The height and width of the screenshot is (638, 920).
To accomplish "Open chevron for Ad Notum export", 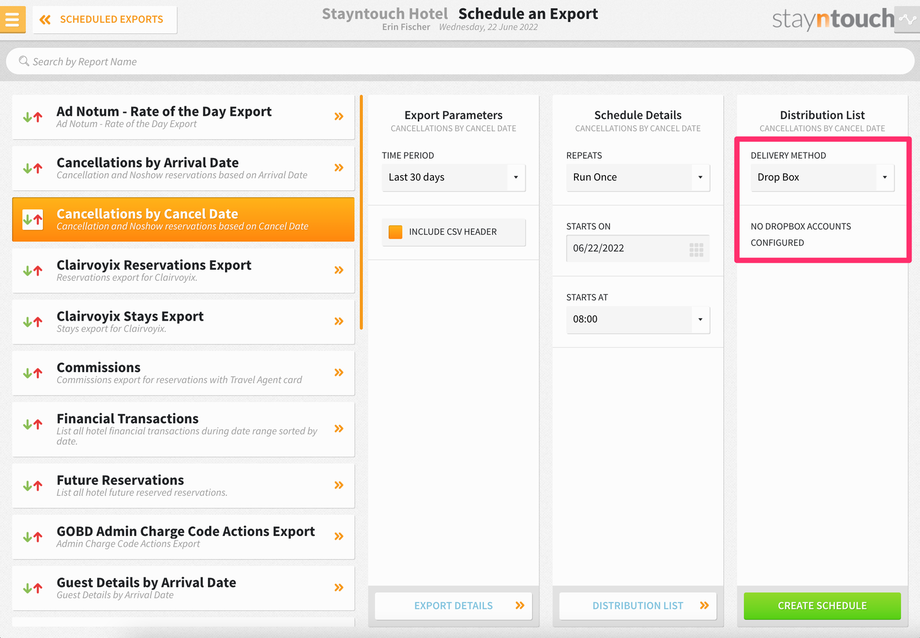I will click(339, 117).
